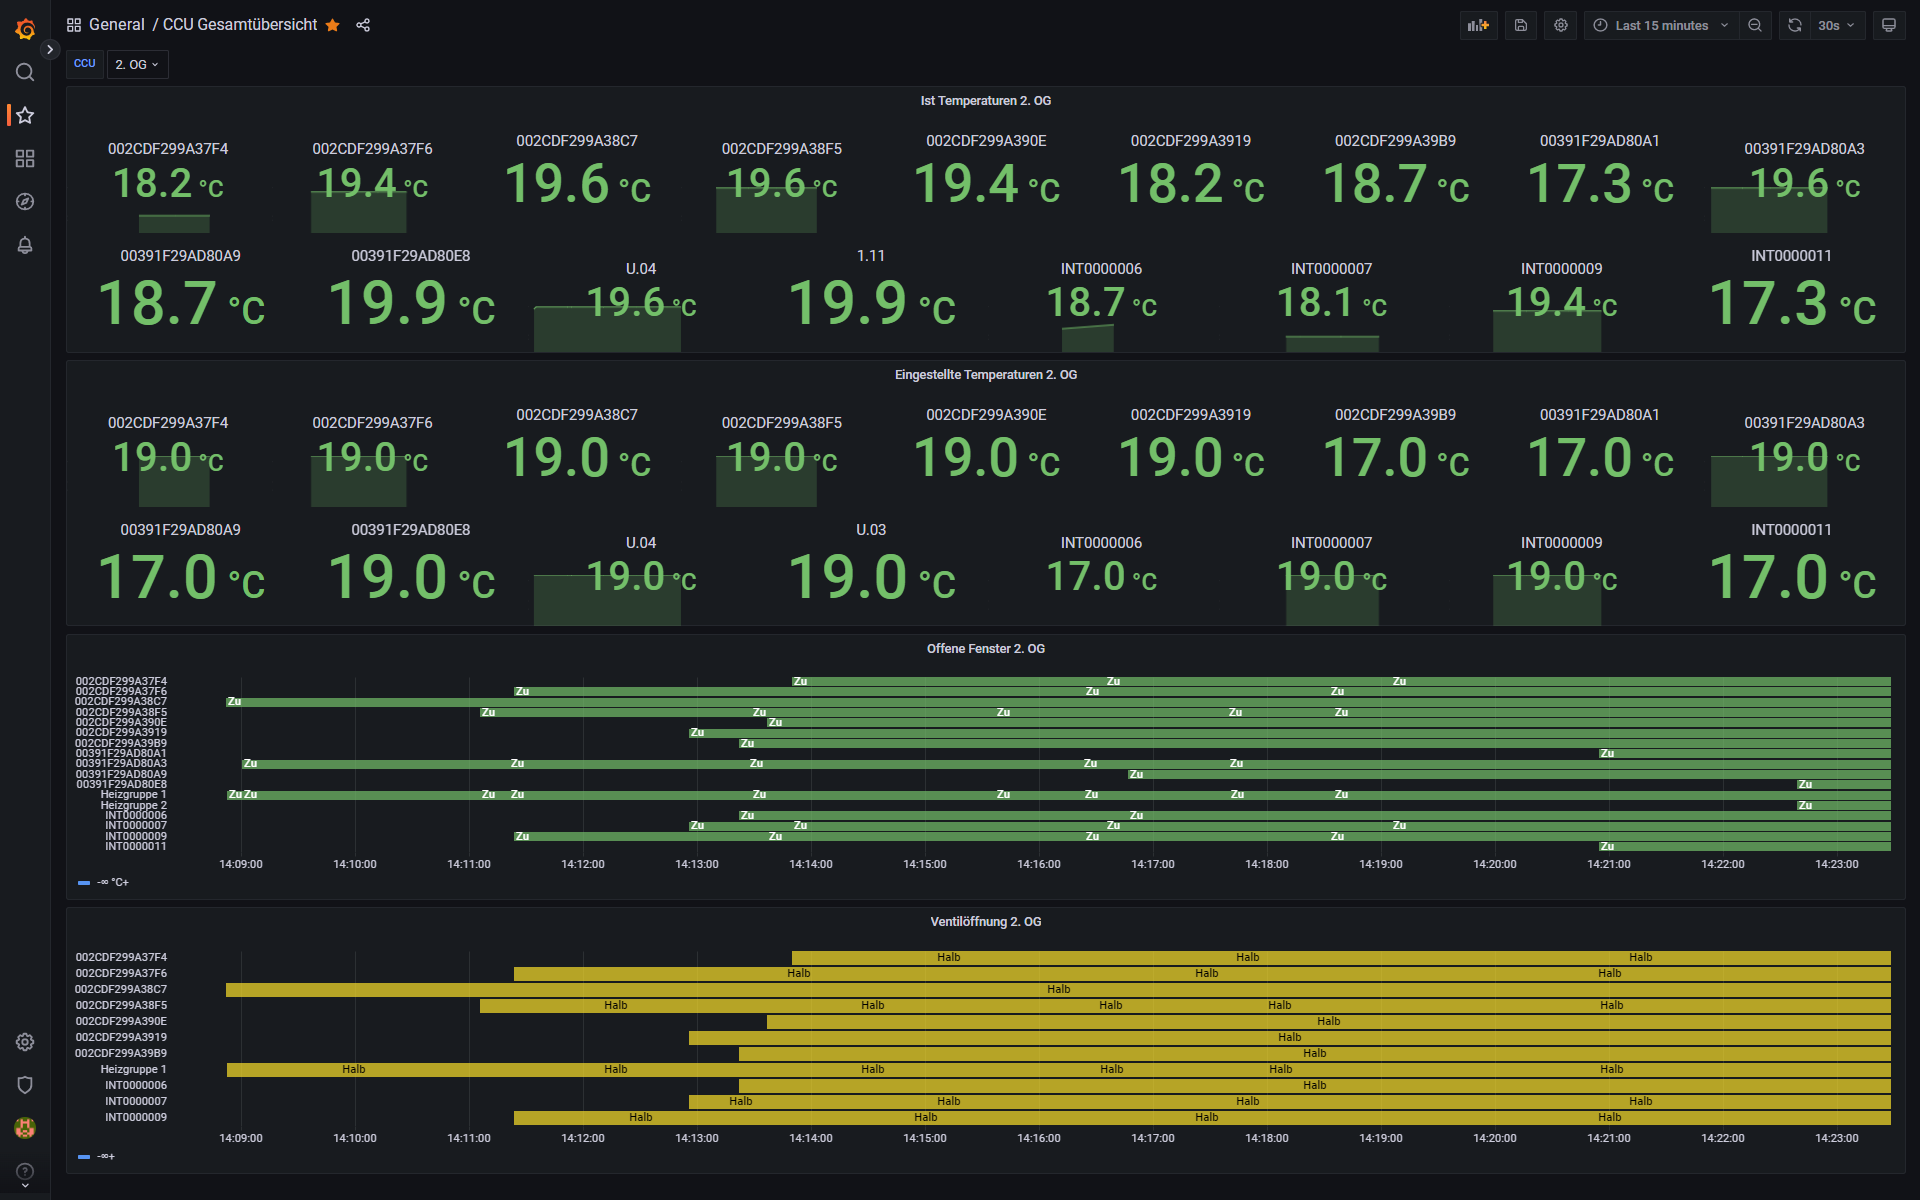Screen dimensions: 1920x1200
Task: Share dashboard via share icon
Action: pos(363,25)
